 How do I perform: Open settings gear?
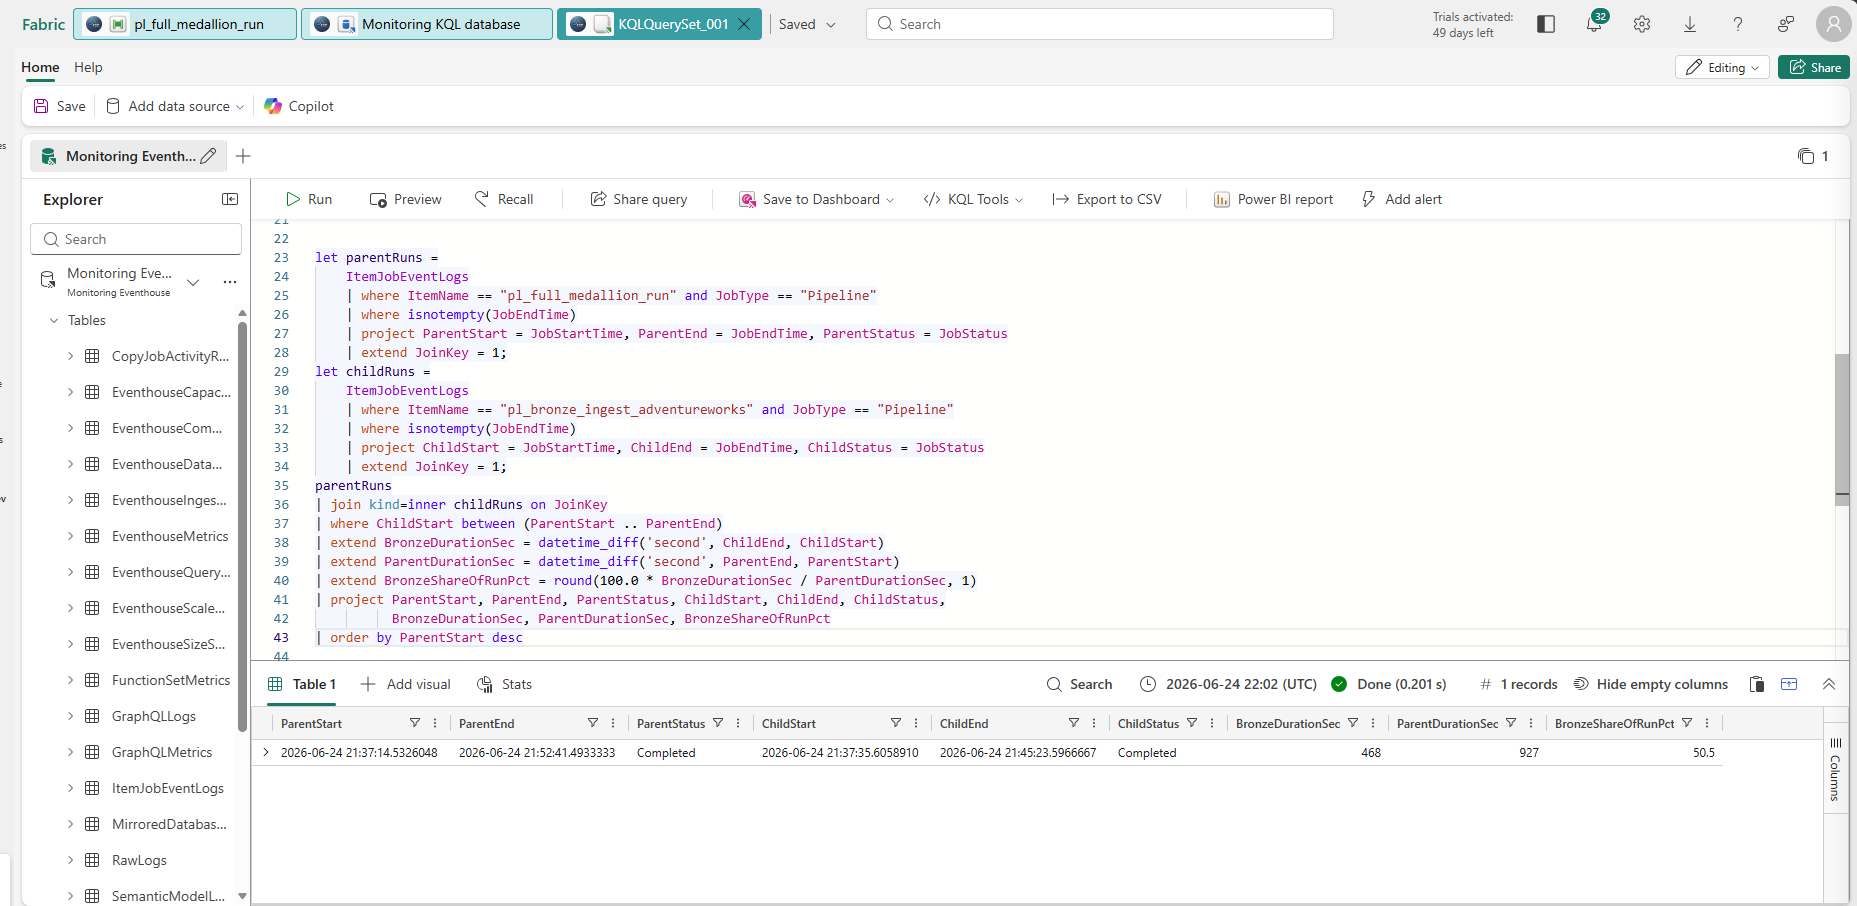[x=1642, y=24]
